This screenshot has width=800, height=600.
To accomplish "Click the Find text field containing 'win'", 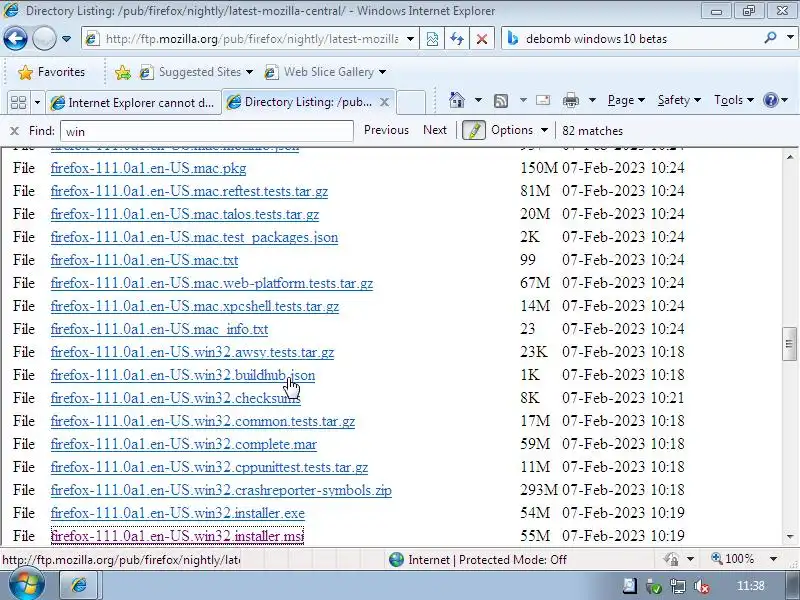I will [x=207, y=131].
